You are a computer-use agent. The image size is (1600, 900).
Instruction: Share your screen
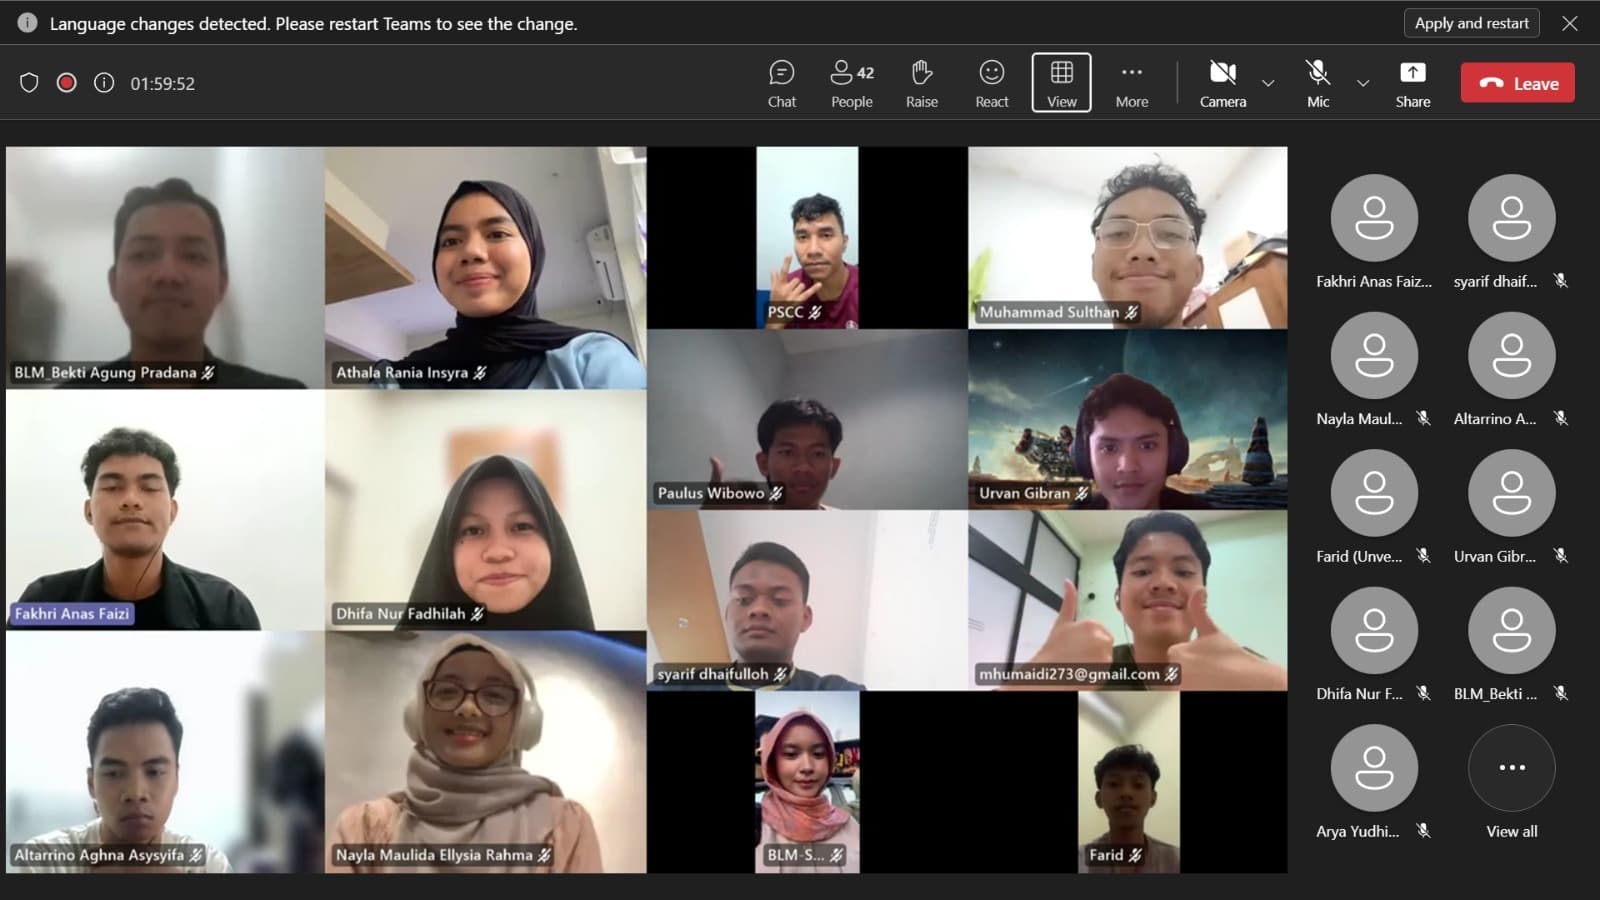tap(1412, 82)
